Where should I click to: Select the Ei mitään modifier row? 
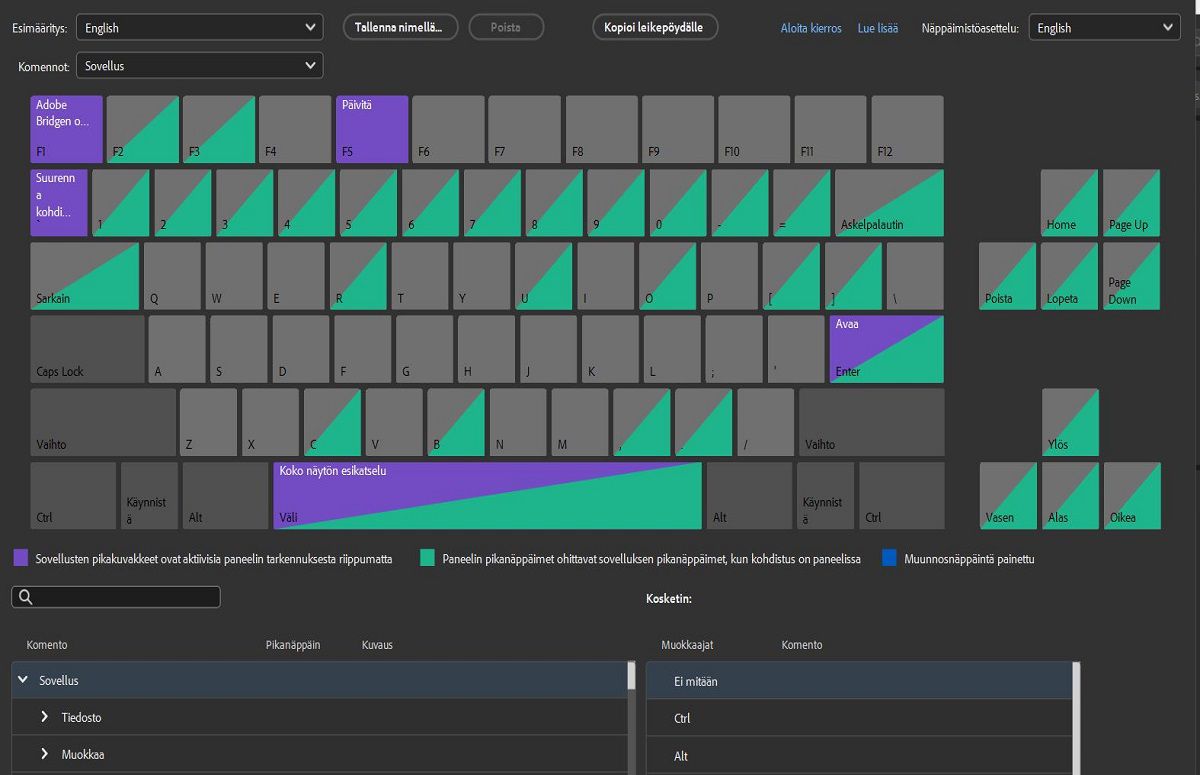(x=859, y=681)
